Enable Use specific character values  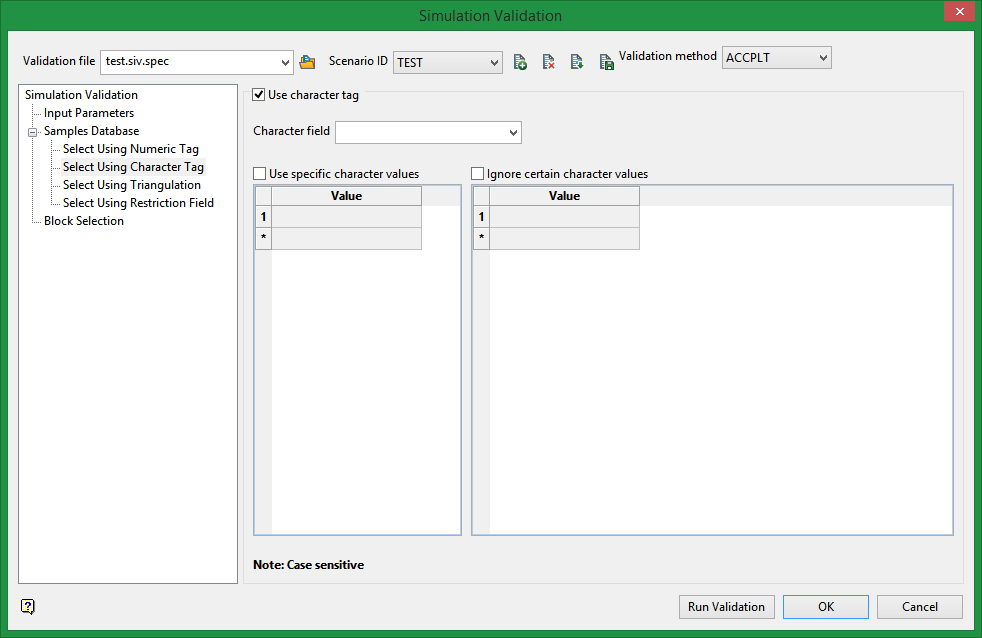[x=261, y=174]
